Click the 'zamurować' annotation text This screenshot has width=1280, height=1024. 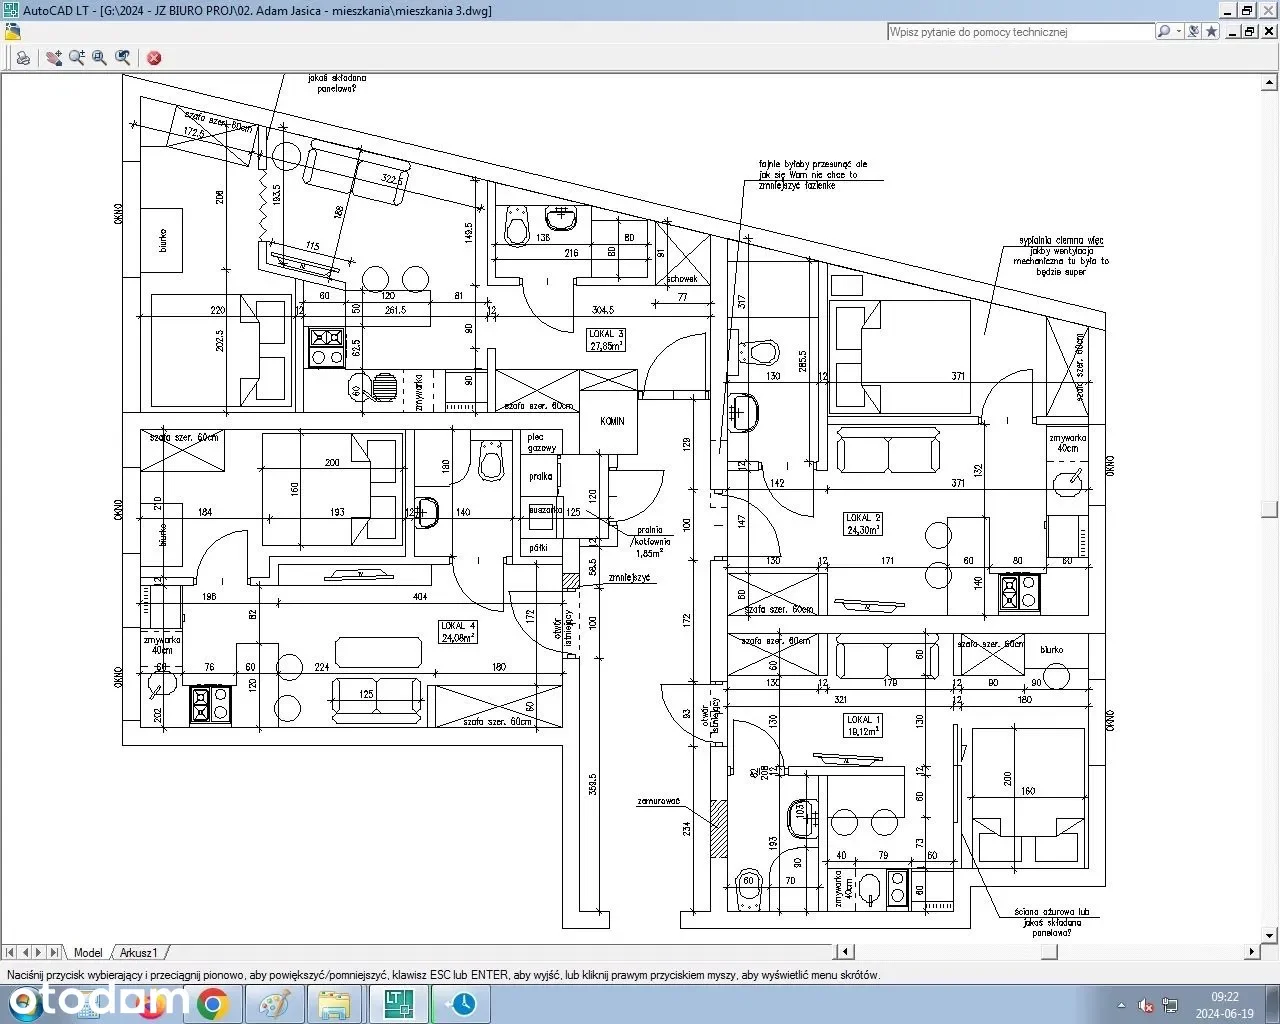click(x=659, y=801)
